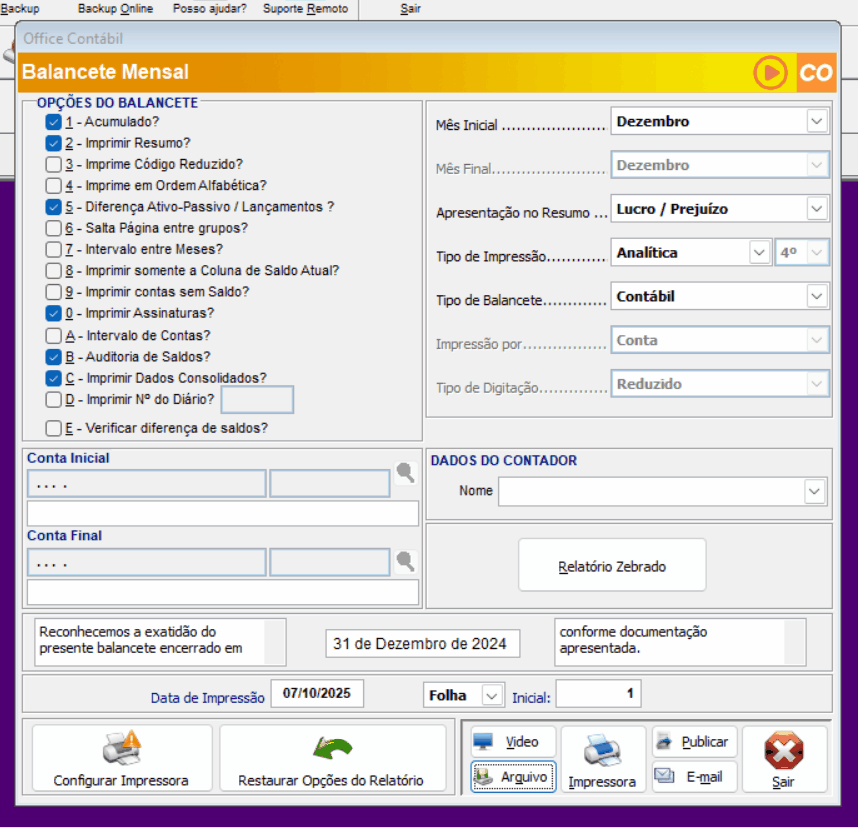858x828 pixels.
Task: Click the Publicar button
Action: (x=695, y=742)
